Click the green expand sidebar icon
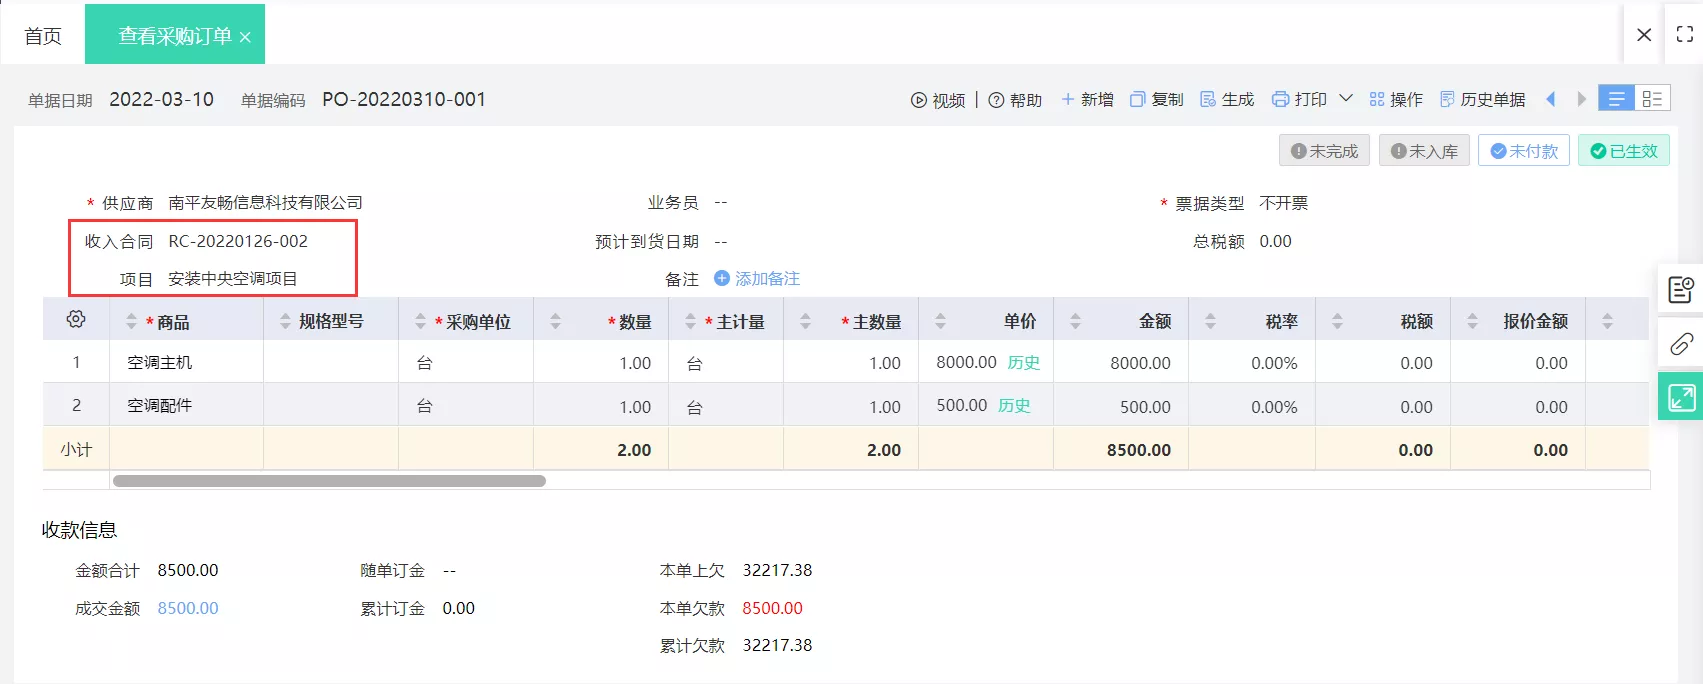Image resolution: width=1703 pixels, height=684 pixels. (x=1681, y=397)
